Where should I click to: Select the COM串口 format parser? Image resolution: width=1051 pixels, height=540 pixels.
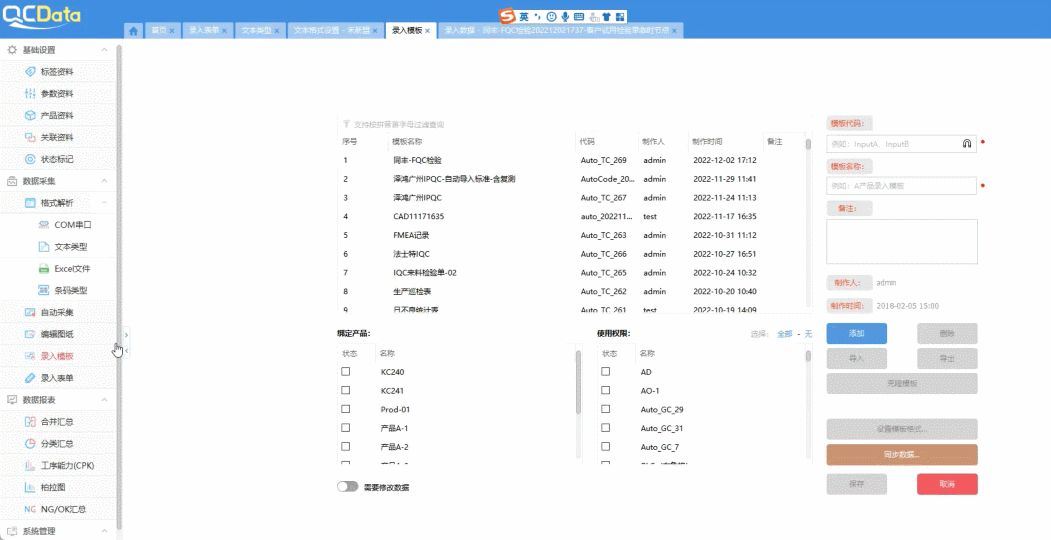click(72, 225)
